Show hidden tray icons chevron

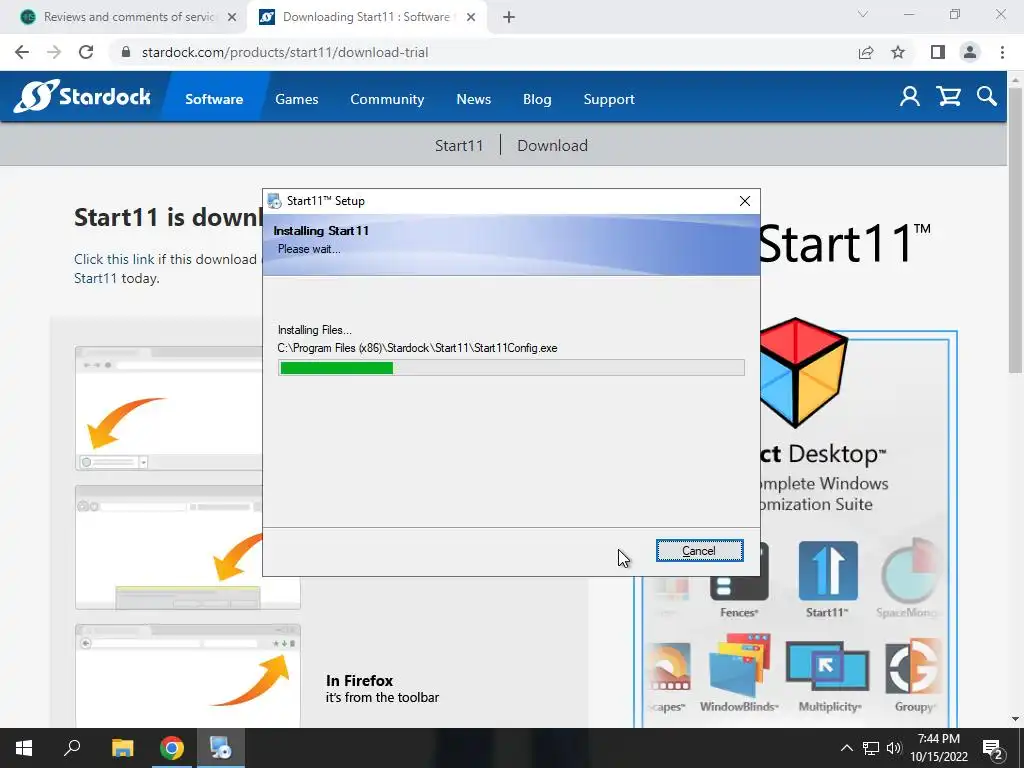tap(846, 748)
